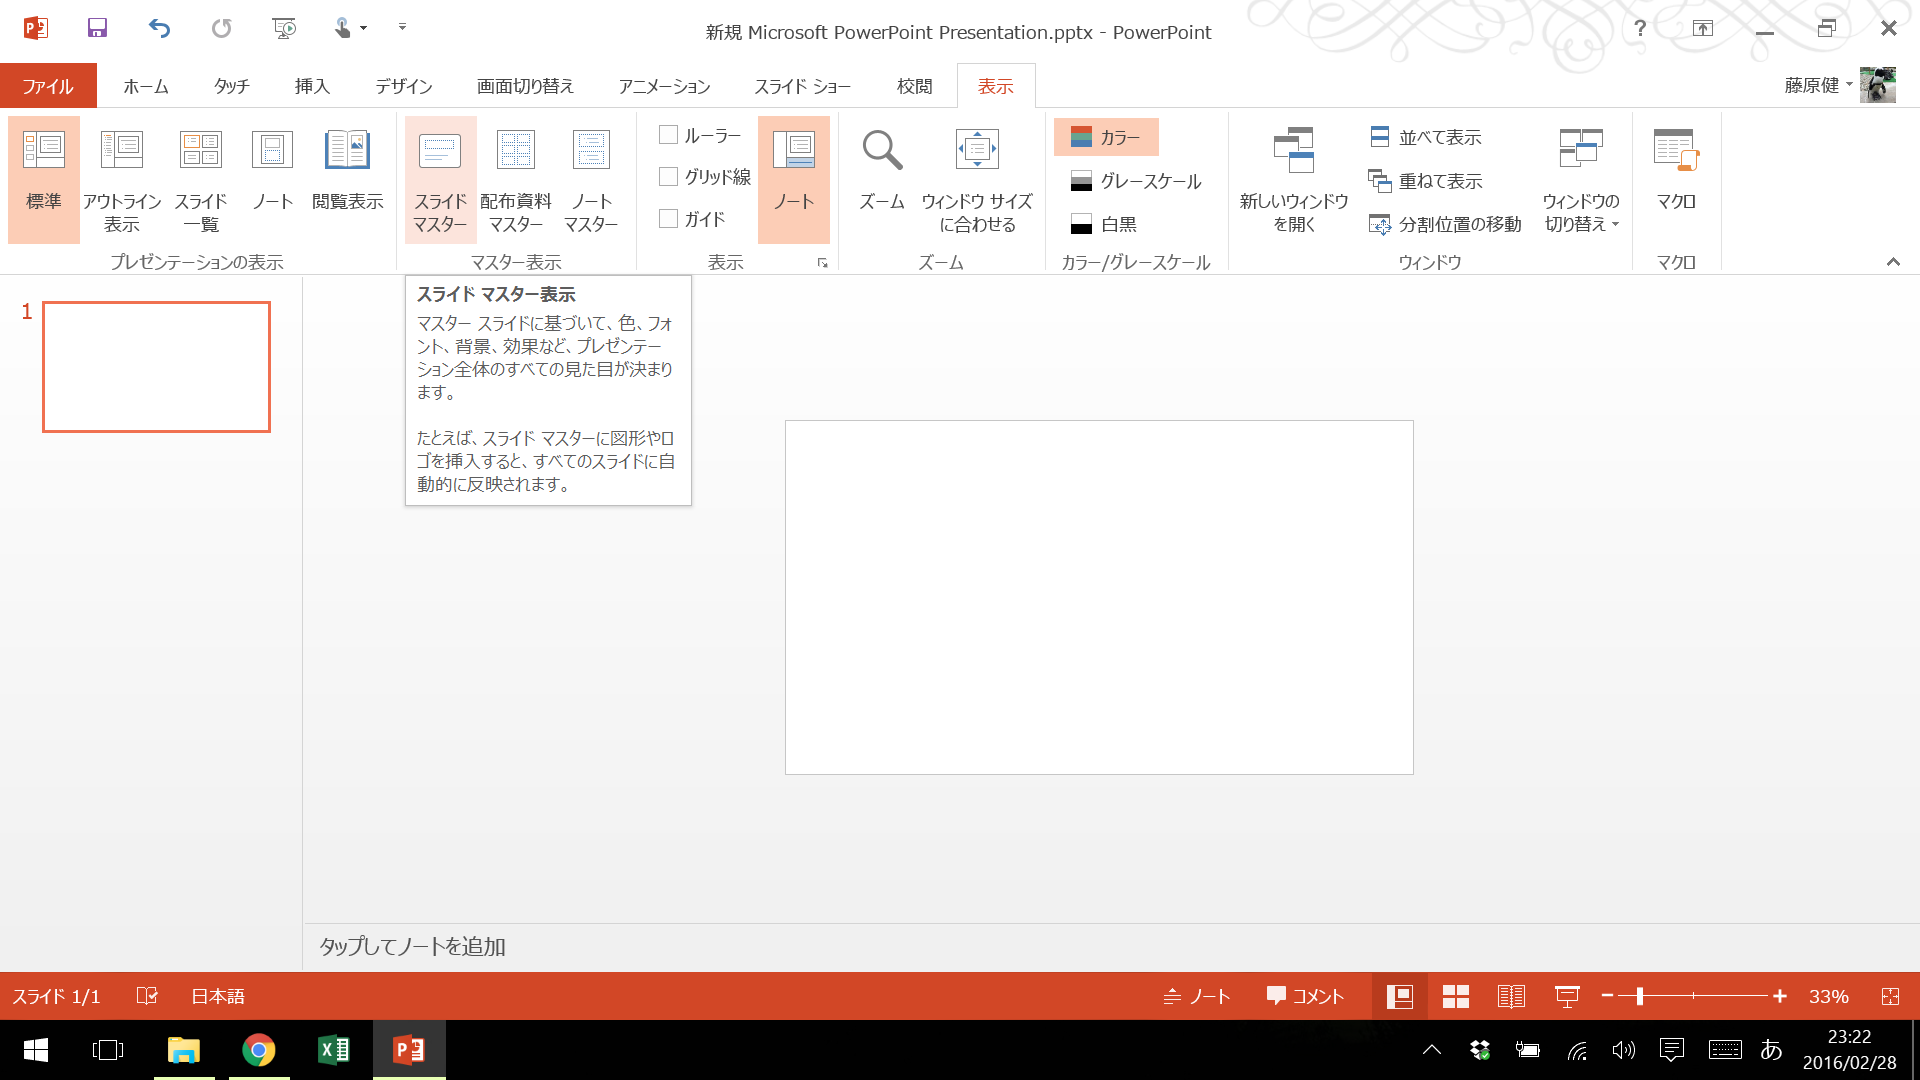Click Slide Show icon in status bar
This screenshot has width=1920, height=1080.
click(1567, 996)
